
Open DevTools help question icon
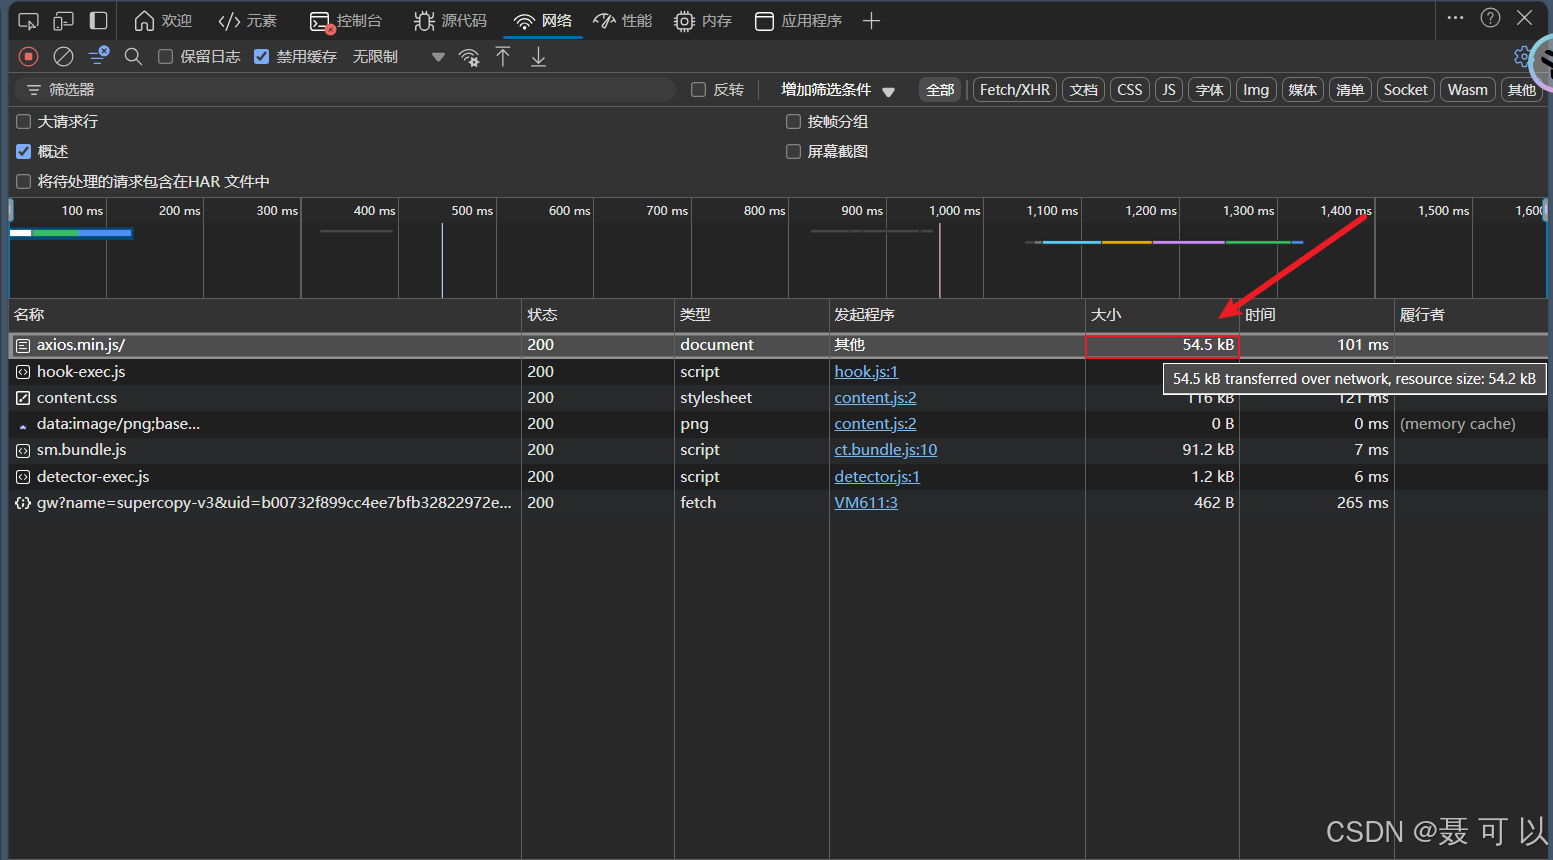1490,18
